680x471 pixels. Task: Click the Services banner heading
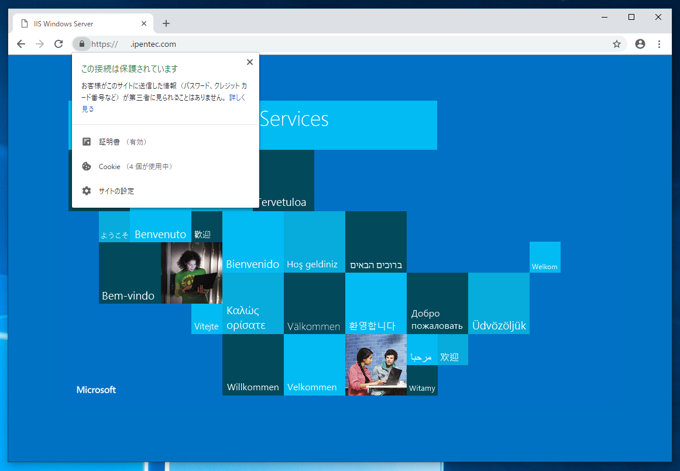tap(294, 119)
